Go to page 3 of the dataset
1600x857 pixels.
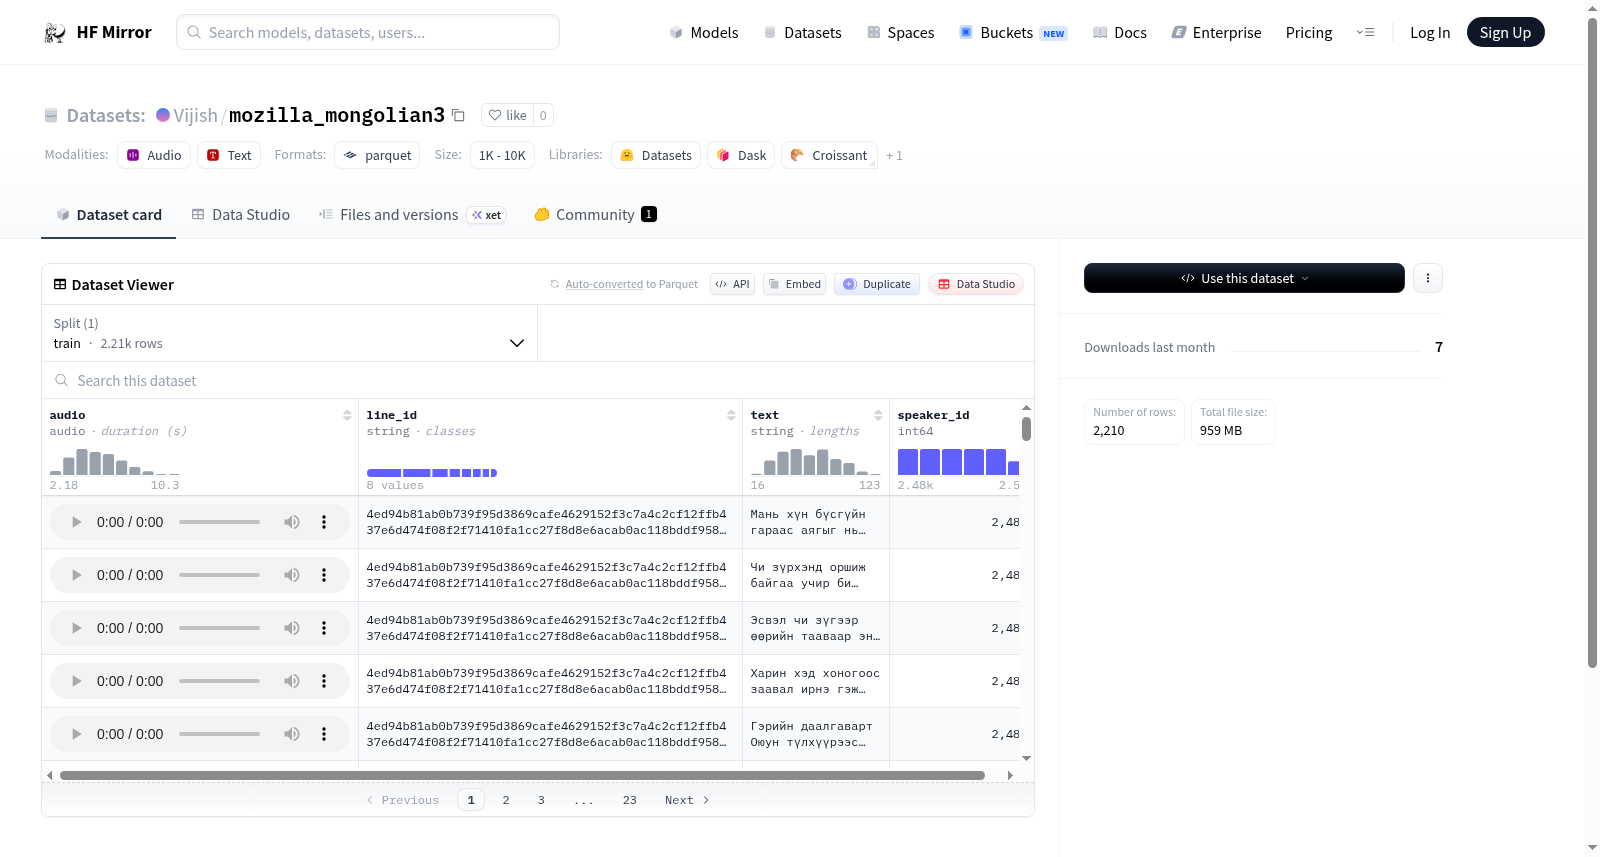(x=541, y=800)
